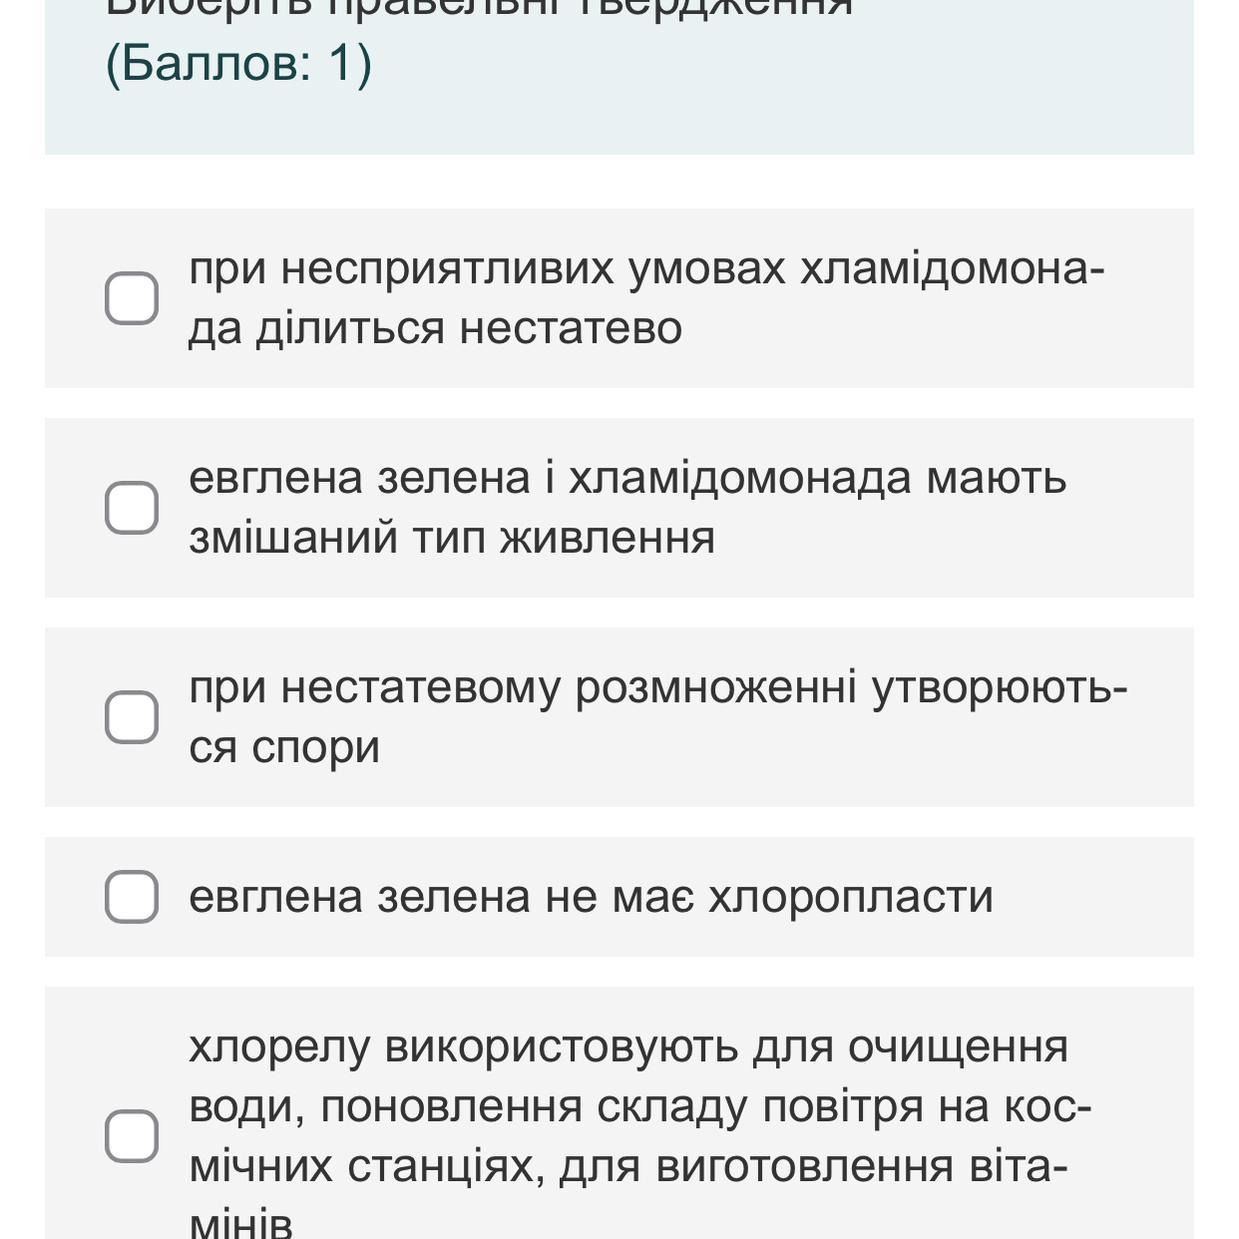Enable the 'при нестатевому розмноженні' checkbox
The height and width of the screenshot is (1239, 1239).
pyautogui.click(x=131, y=717)
